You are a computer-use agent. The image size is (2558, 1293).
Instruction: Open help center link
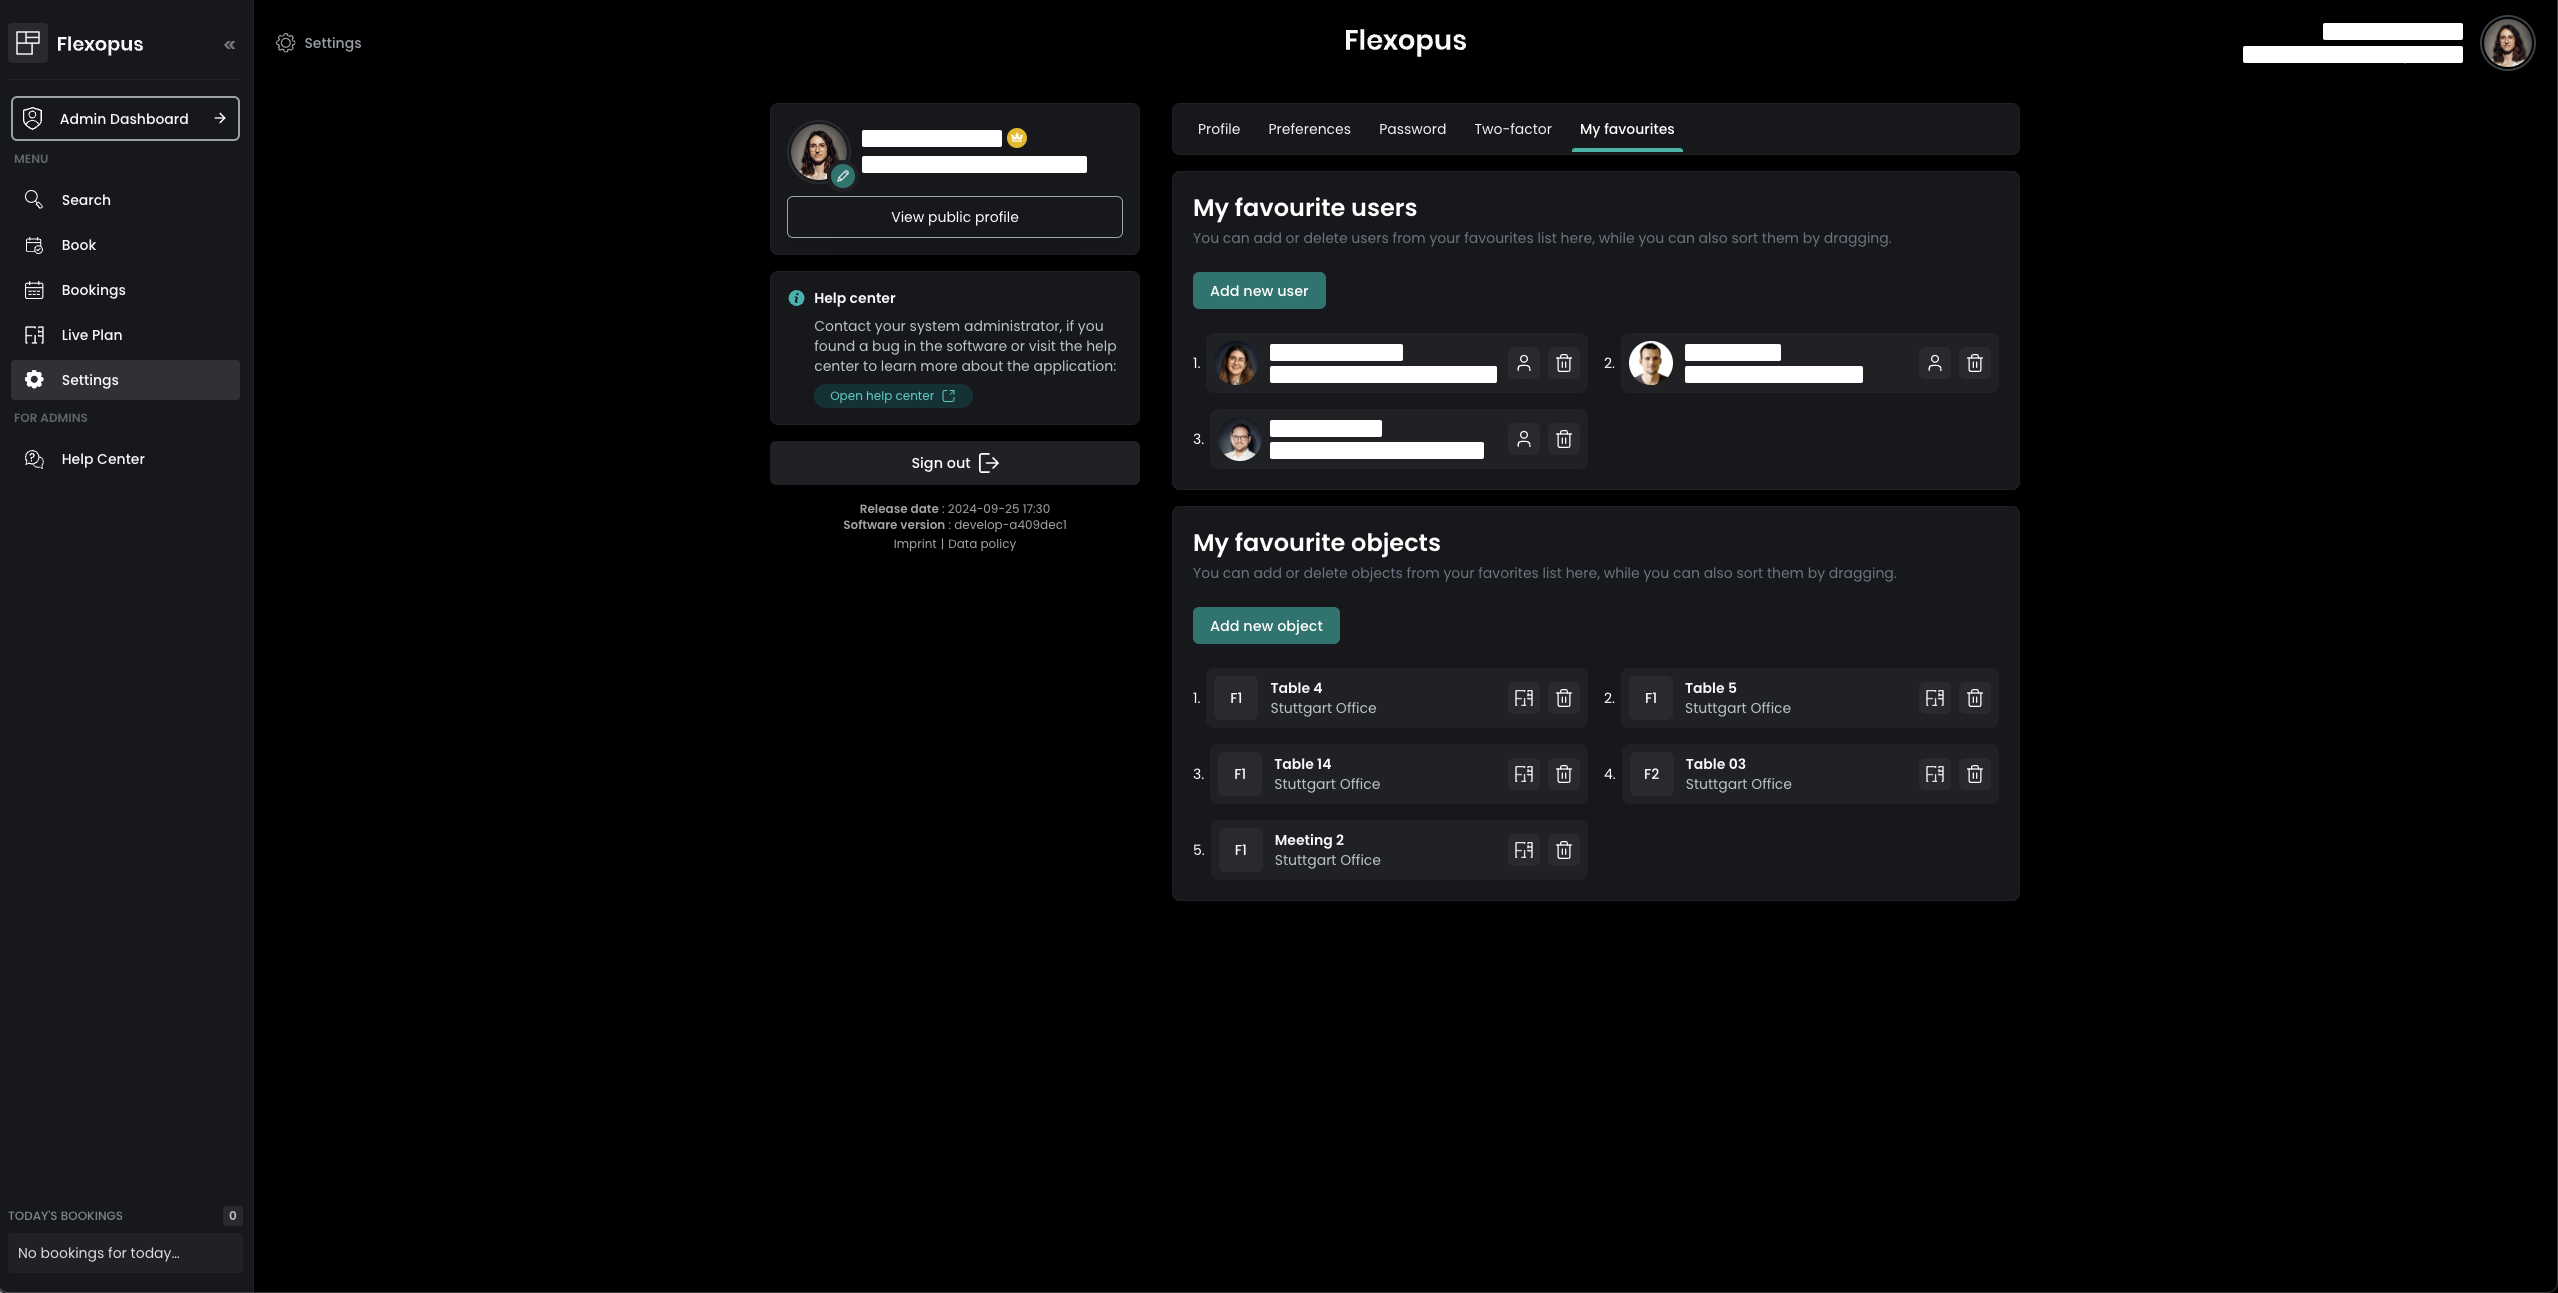(892, 396)
